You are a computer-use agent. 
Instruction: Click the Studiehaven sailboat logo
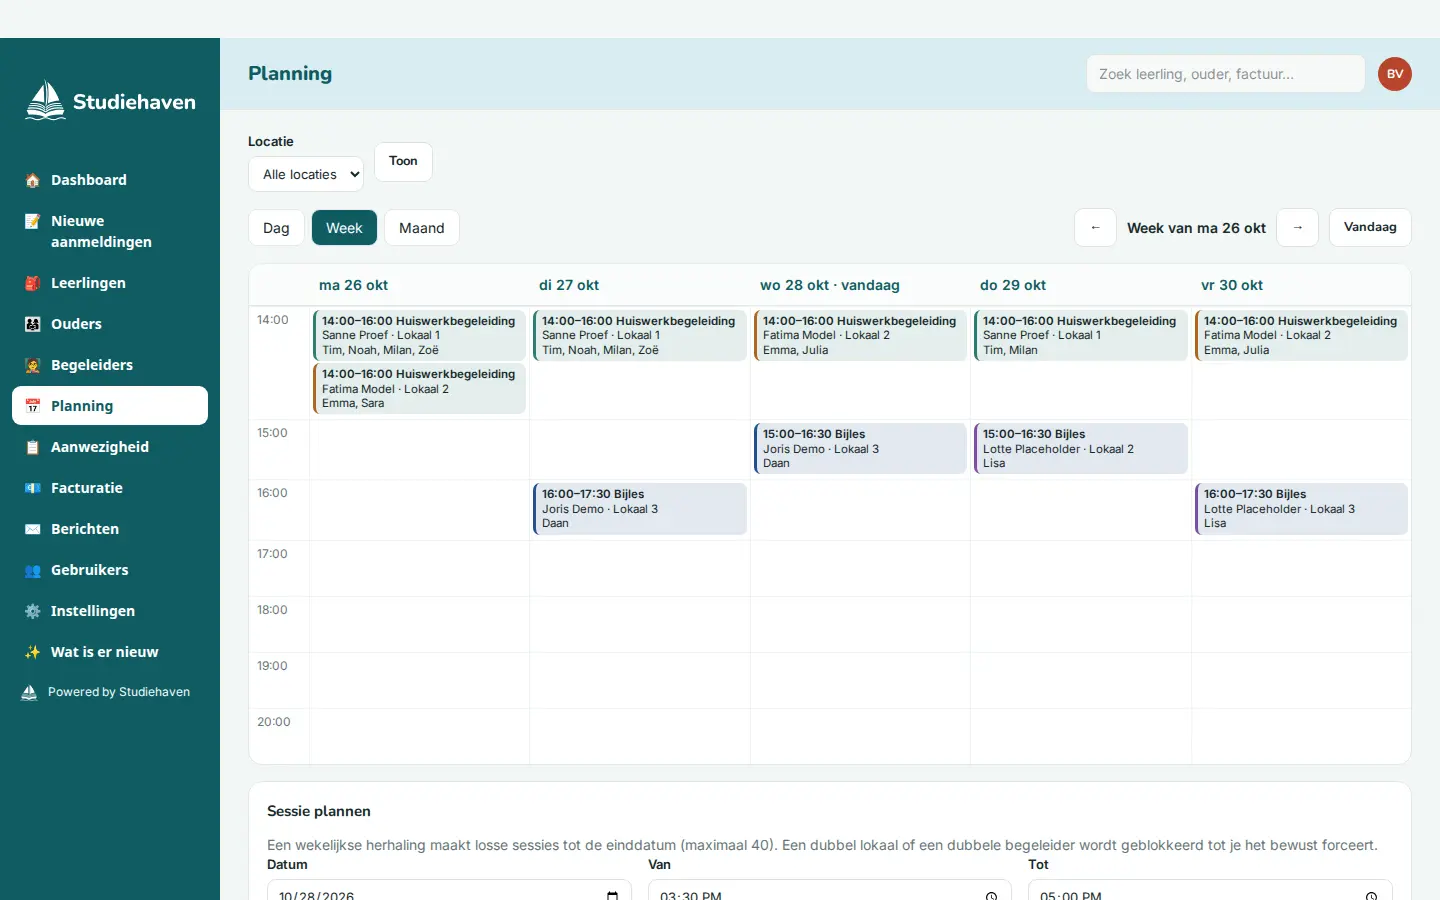point(45,101)
